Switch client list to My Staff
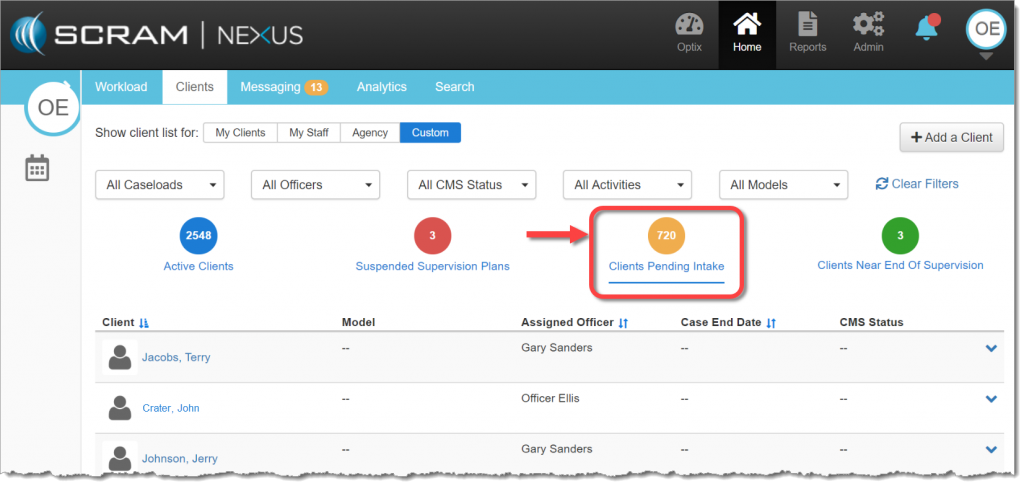1024x486 pixels. click(308, 133)
